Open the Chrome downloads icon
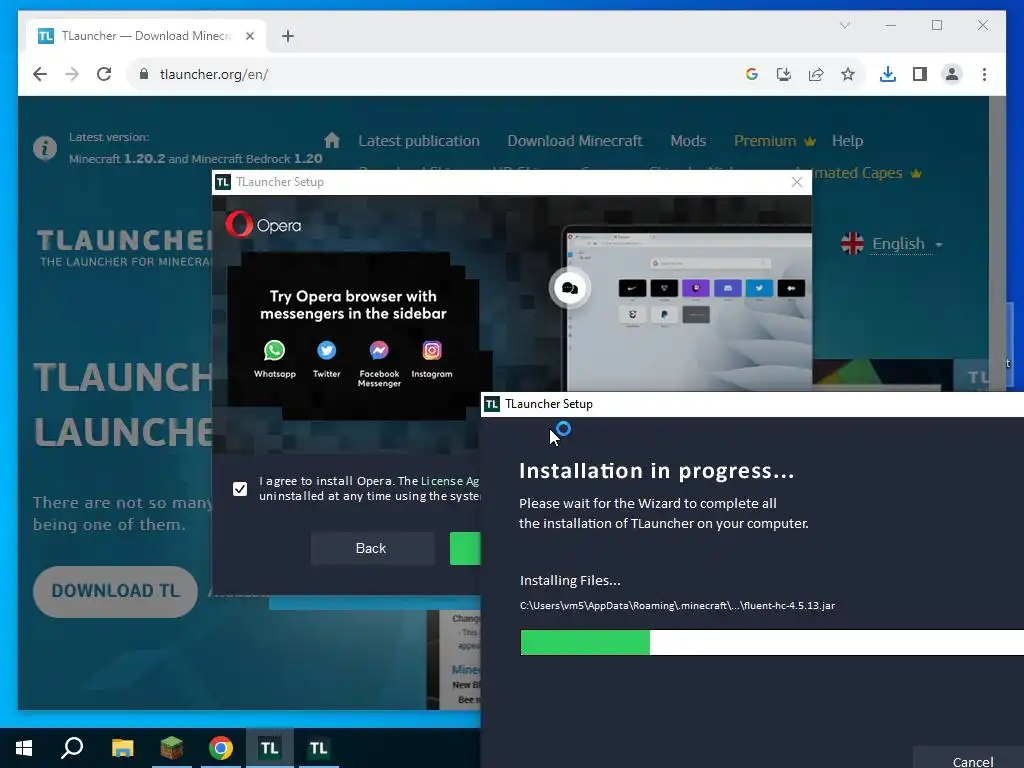The height and width of the screenshot is (768, 1024). (x=888, y=74)
